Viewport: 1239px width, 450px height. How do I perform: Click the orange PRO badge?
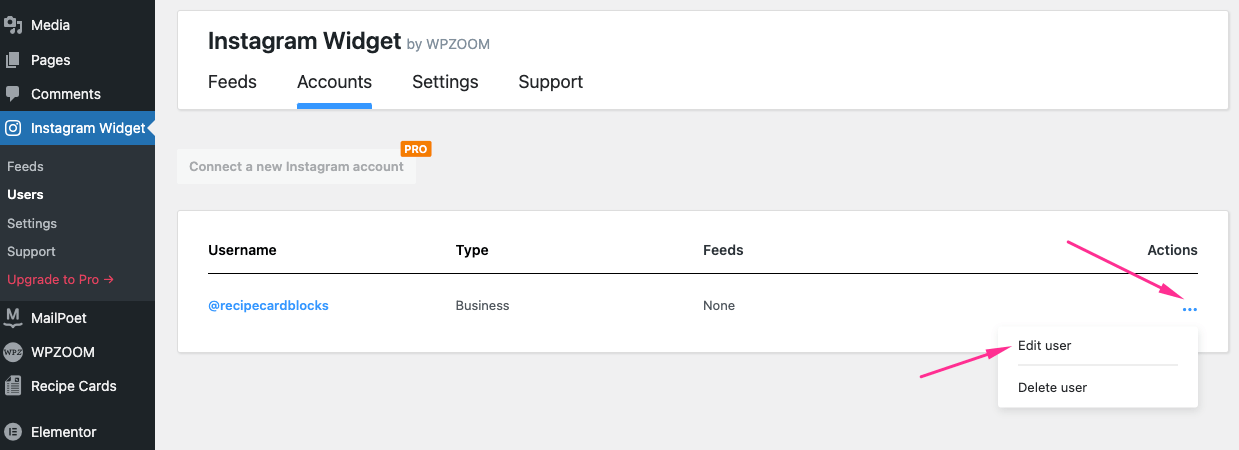tap(416, 149)
